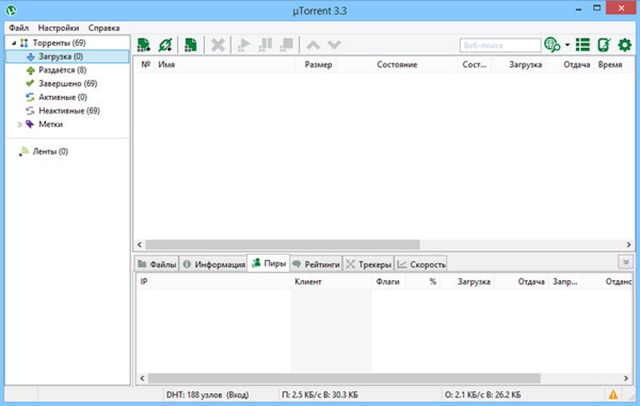
Task: Click the Add Torrent from URL icon
Action: [165, 45]
